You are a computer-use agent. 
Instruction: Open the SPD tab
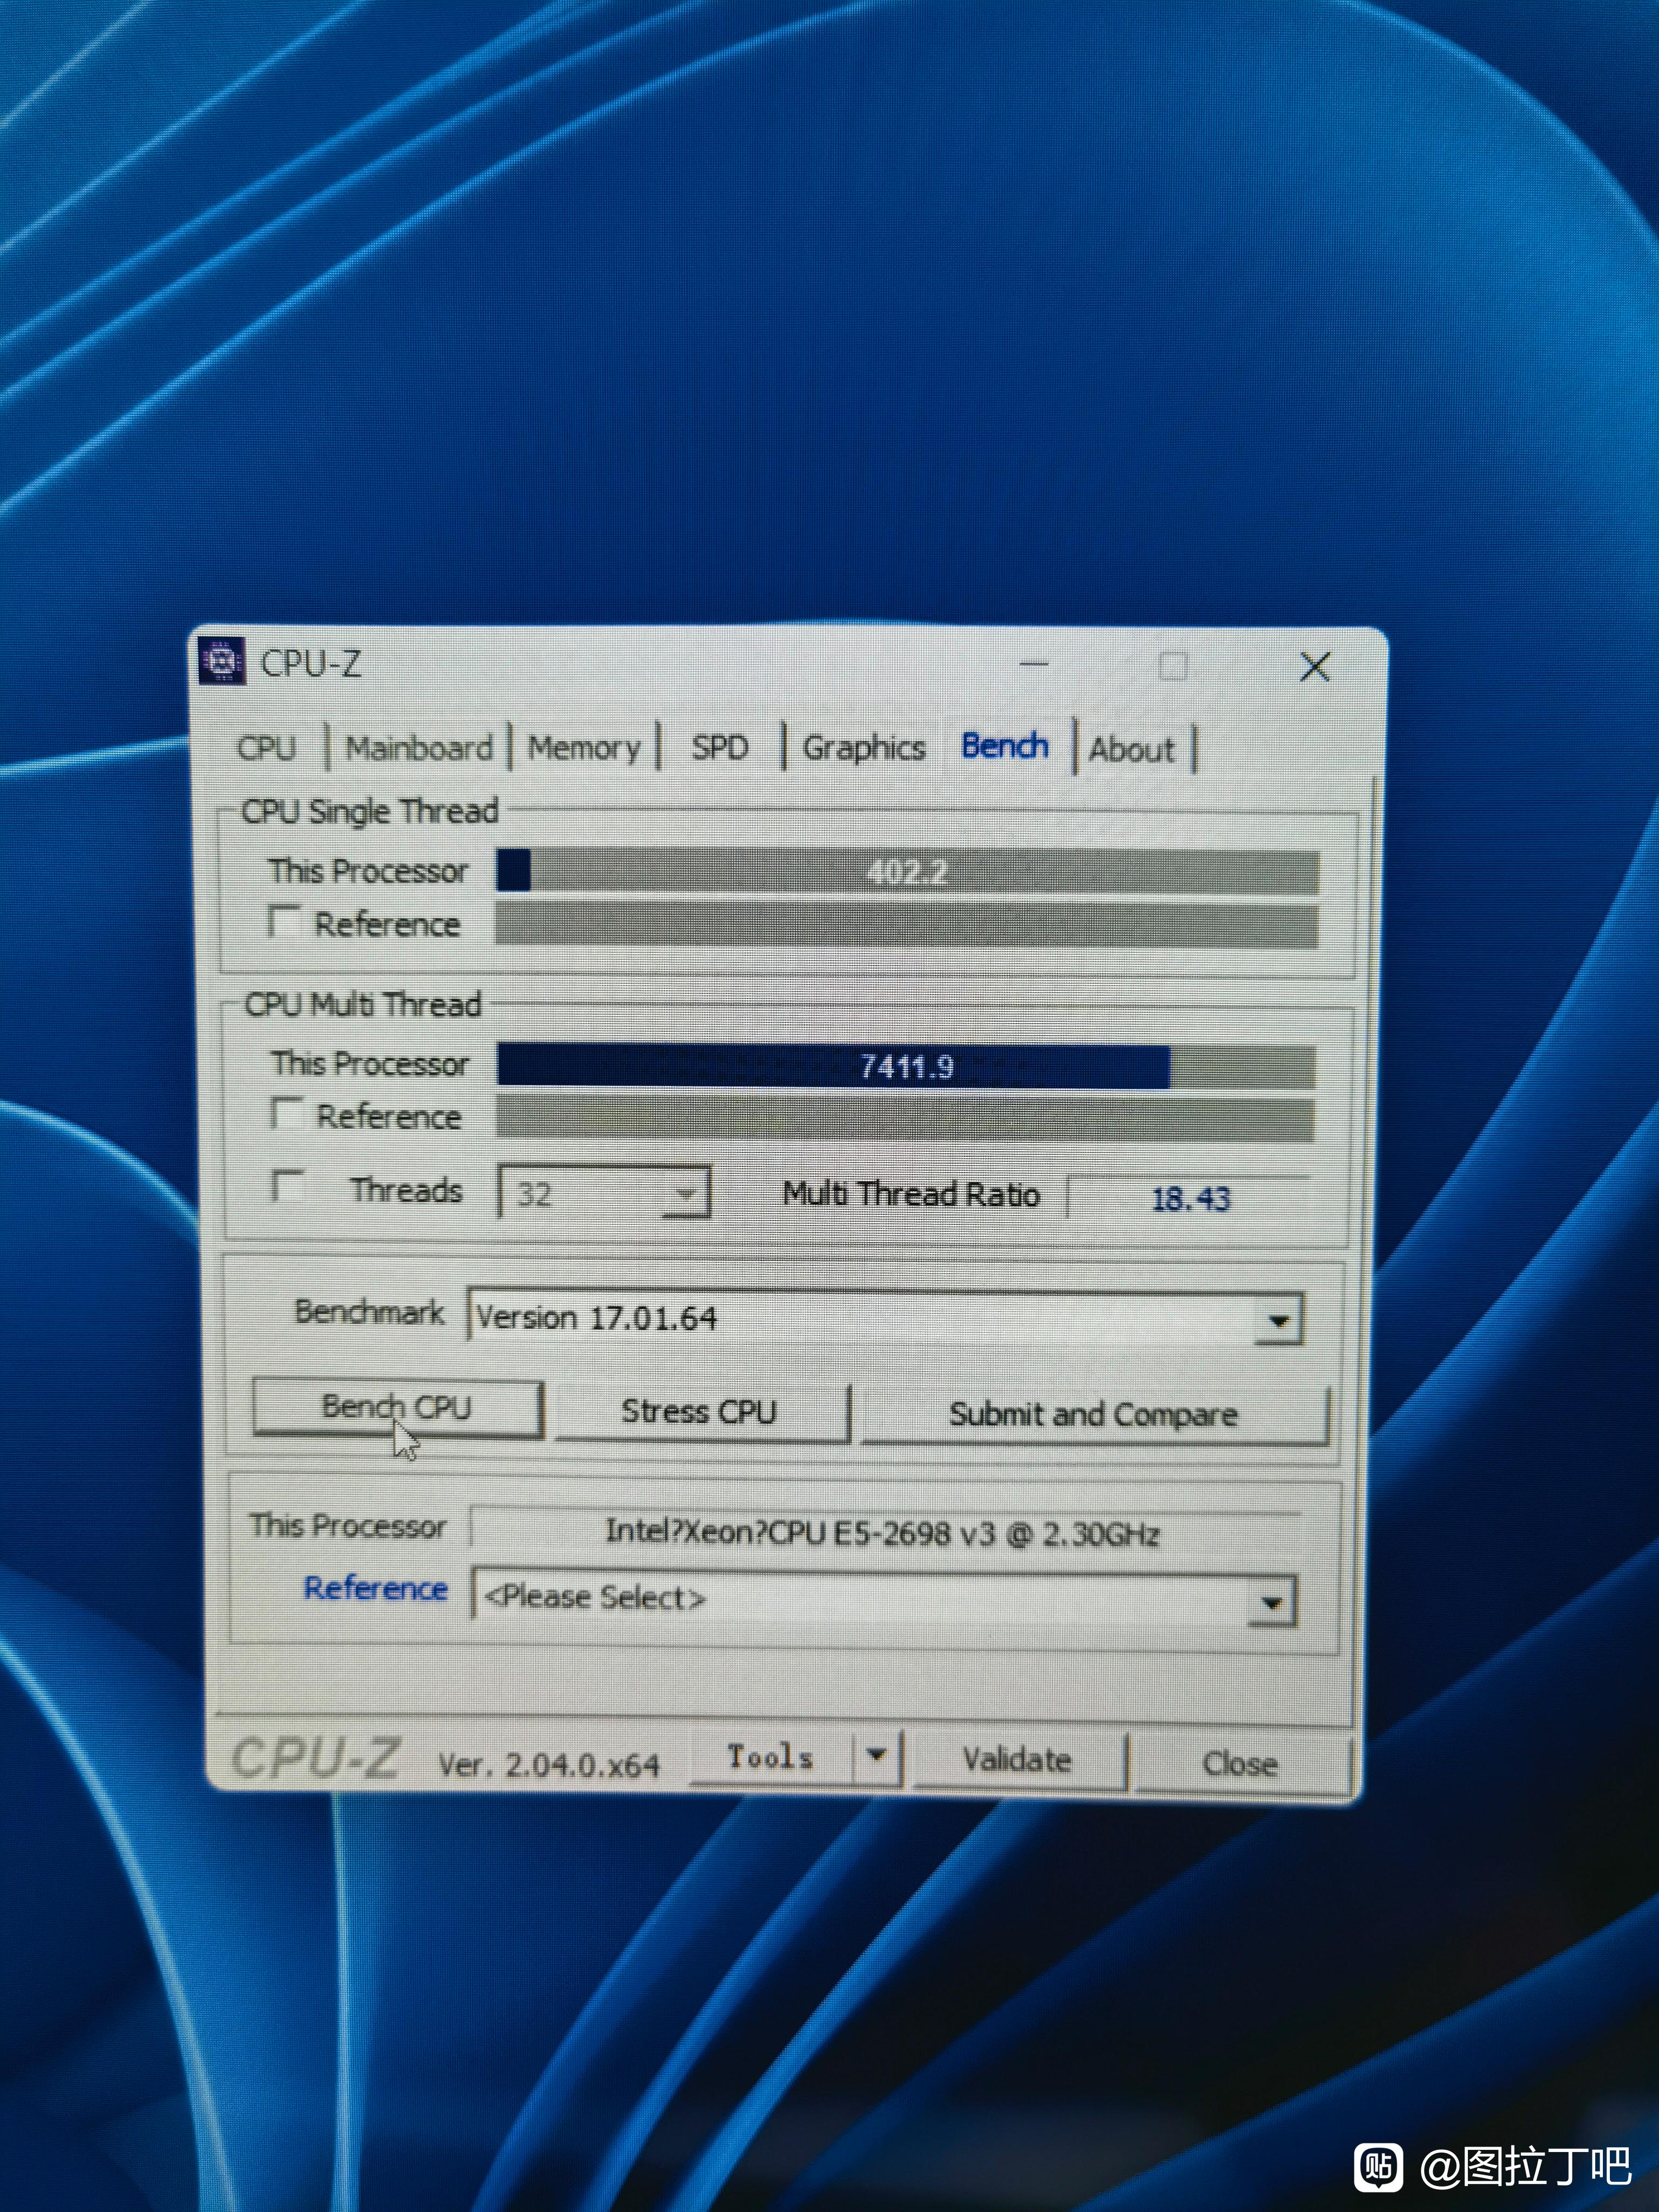[x=720, y=747]
